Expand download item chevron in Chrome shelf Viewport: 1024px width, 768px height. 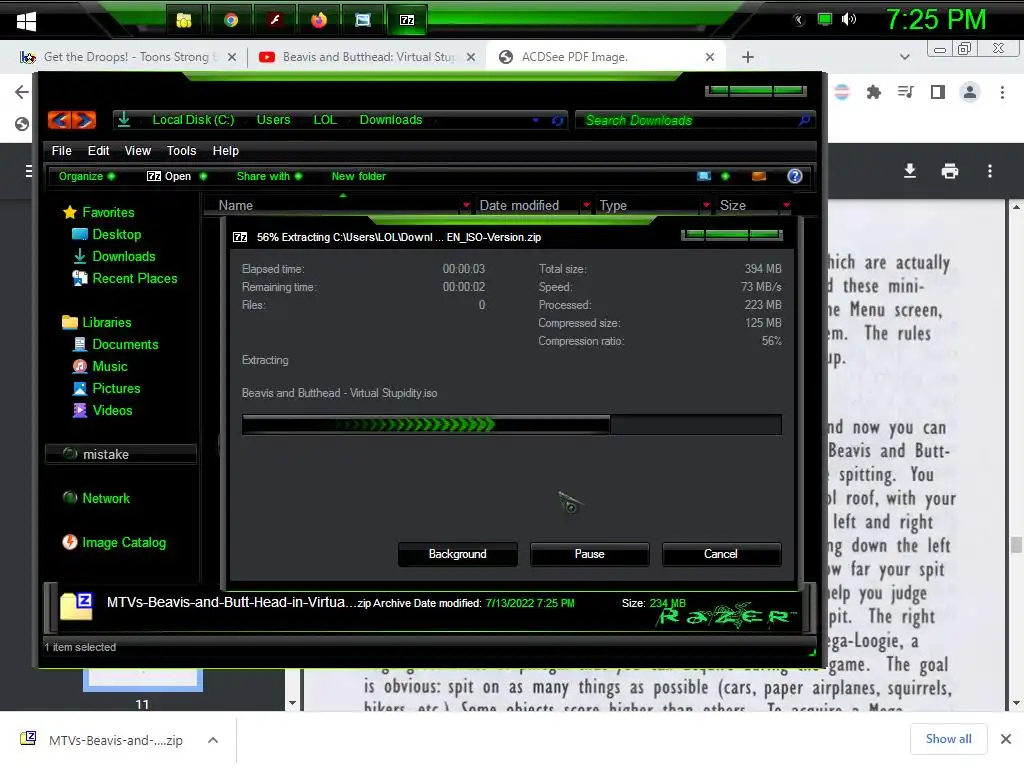pyautogui.click(x=213, y=740)
